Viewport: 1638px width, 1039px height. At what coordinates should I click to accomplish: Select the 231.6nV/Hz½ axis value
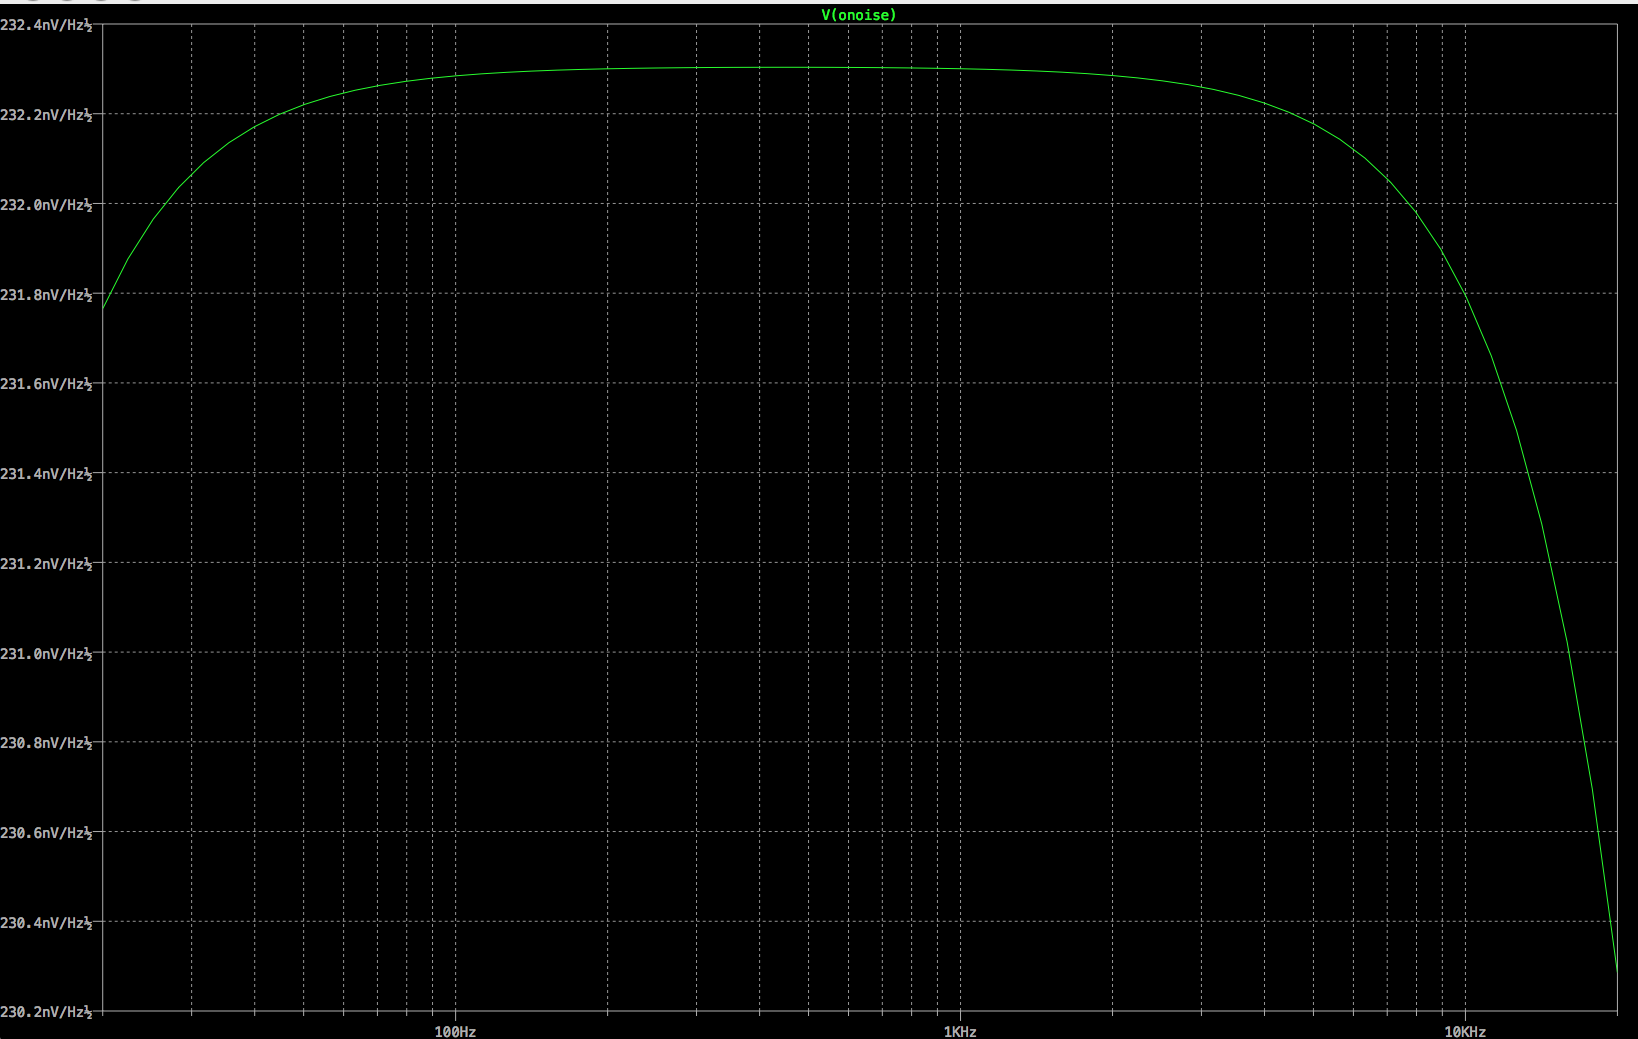46,384
